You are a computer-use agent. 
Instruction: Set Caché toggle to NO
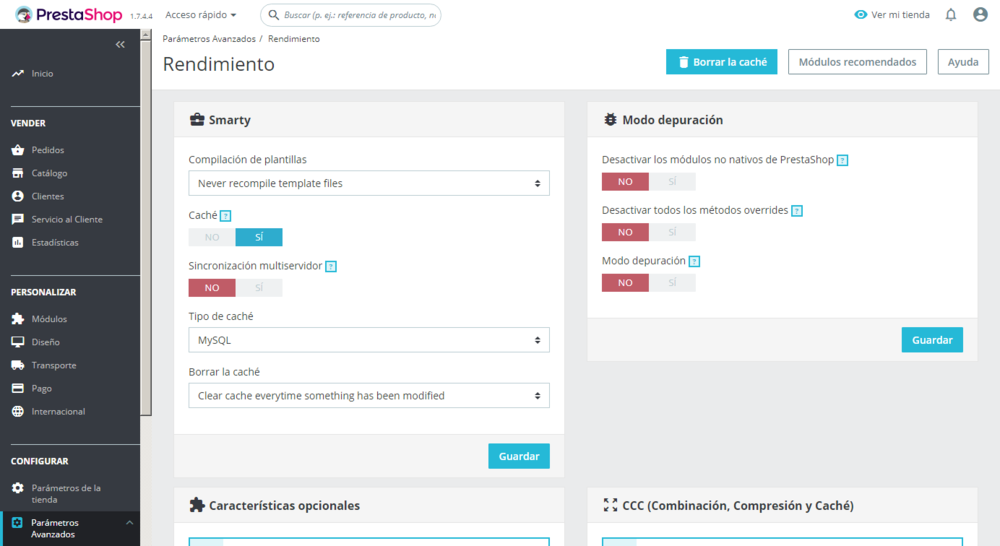(212, 237)
